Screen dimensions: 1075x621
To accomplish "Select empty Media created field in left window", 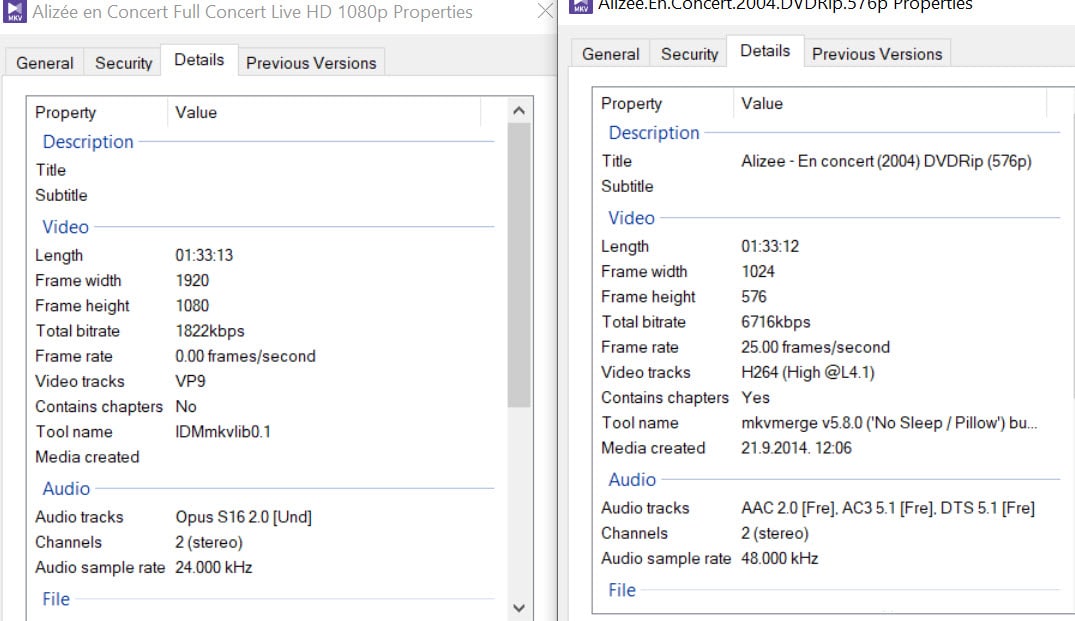I will tap(329, 457).
